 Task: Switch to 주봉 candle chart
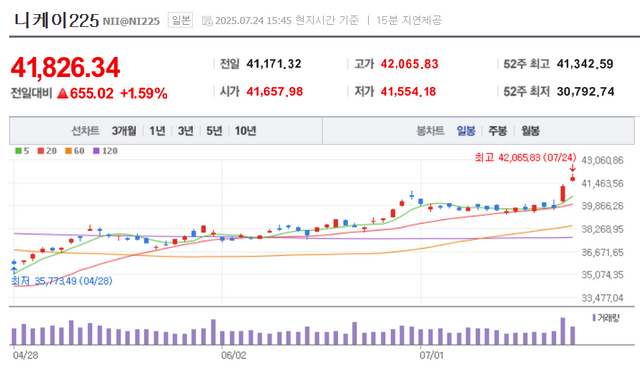pyautogui.click(x=498, y=131)
